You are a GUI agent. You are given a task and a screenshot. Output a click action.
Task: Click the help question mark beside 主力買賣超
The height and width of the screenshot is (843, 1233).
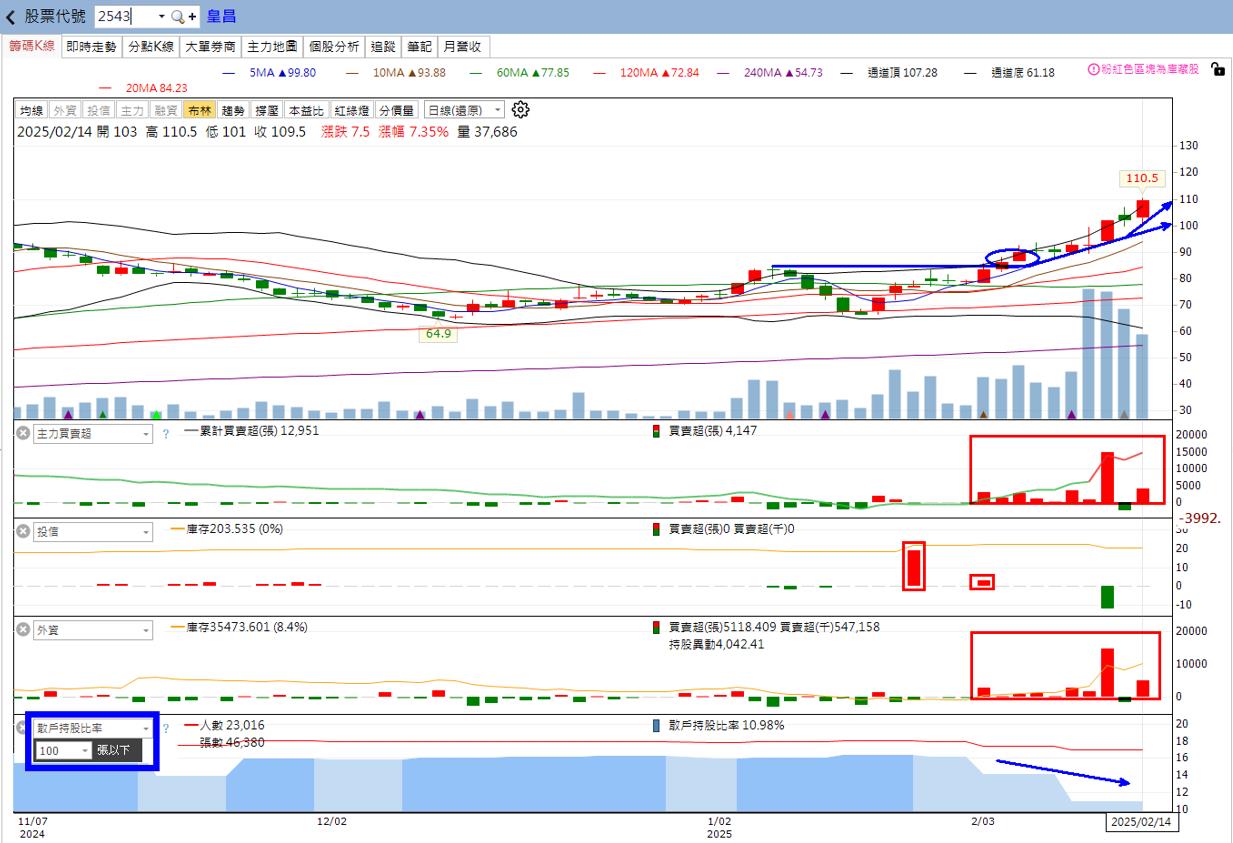pos(166,434)
